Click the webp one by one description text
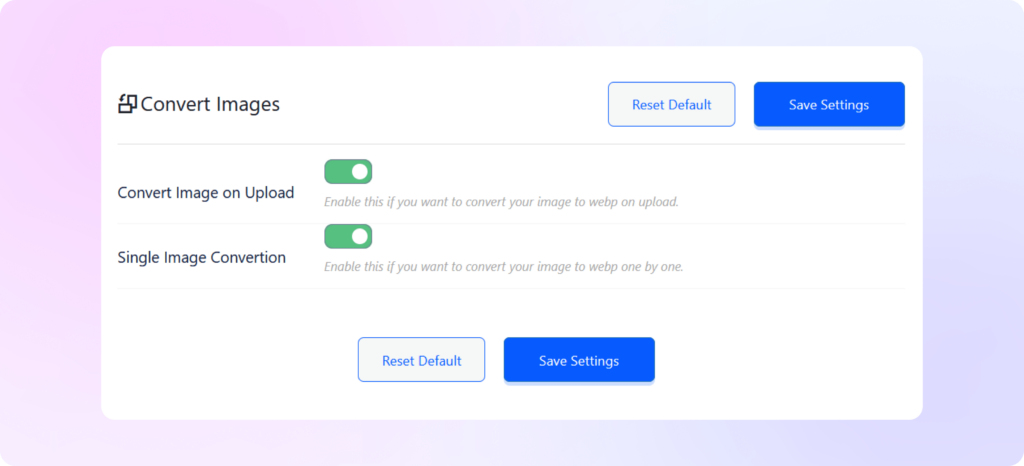The width and height of the screenshot is (1024, 466). click(504, 267)
